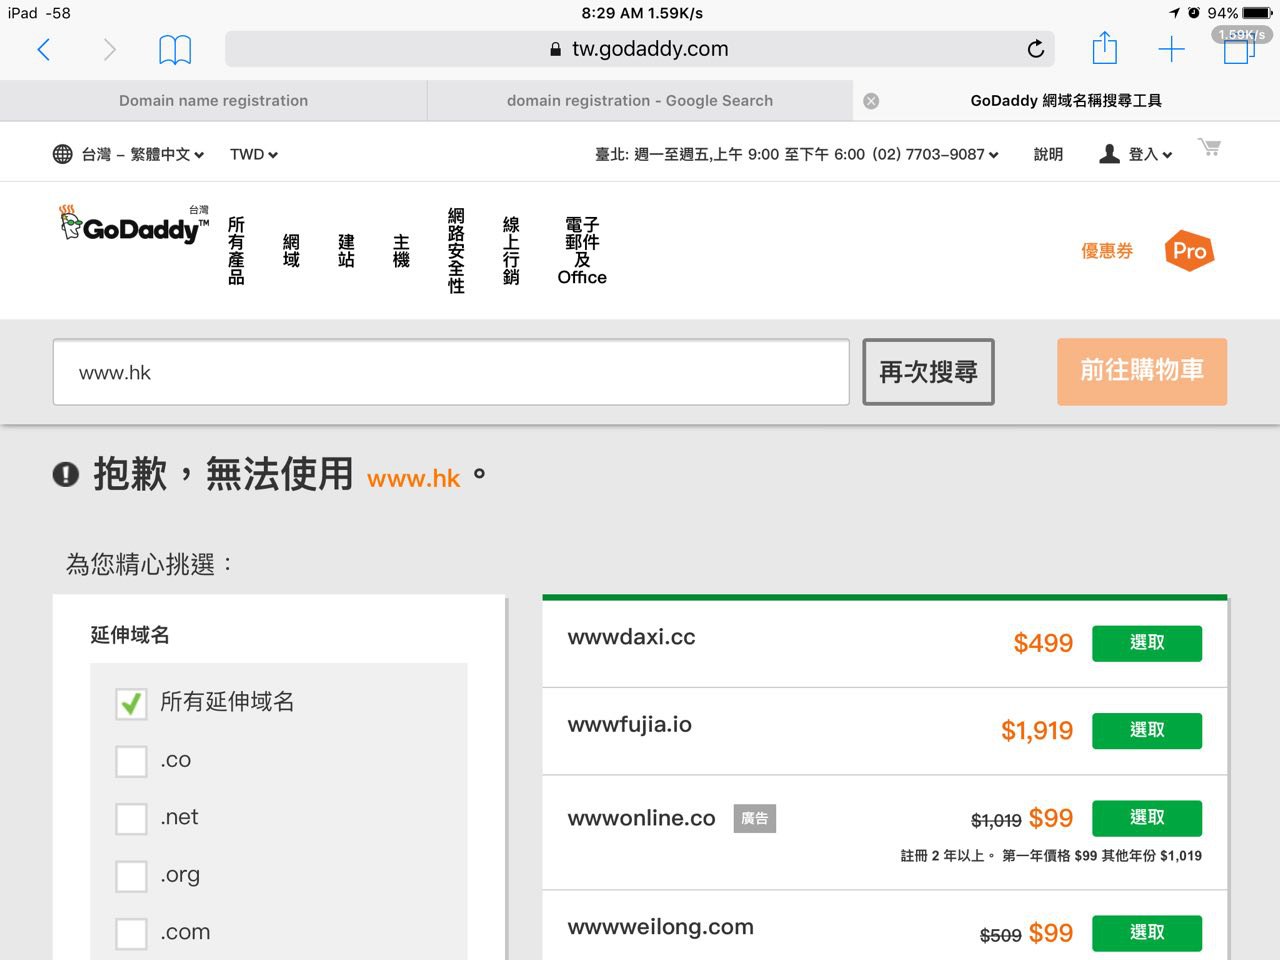Check the .co extension checkbox

(x=131, y=761)
